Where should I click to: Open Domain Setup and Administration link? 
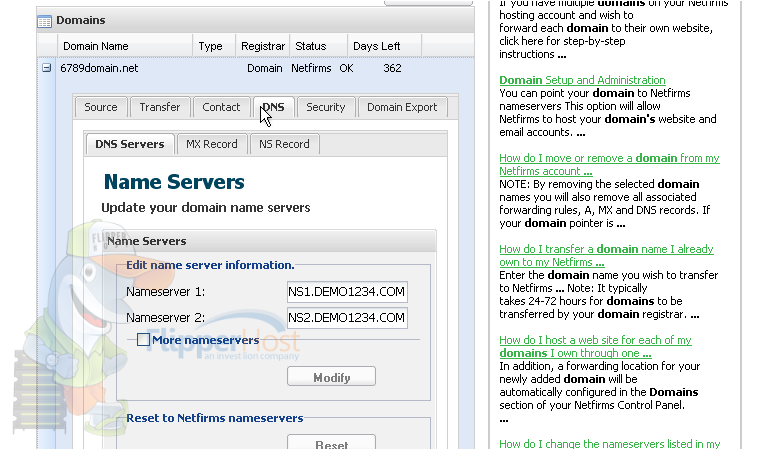click(582, 80)
